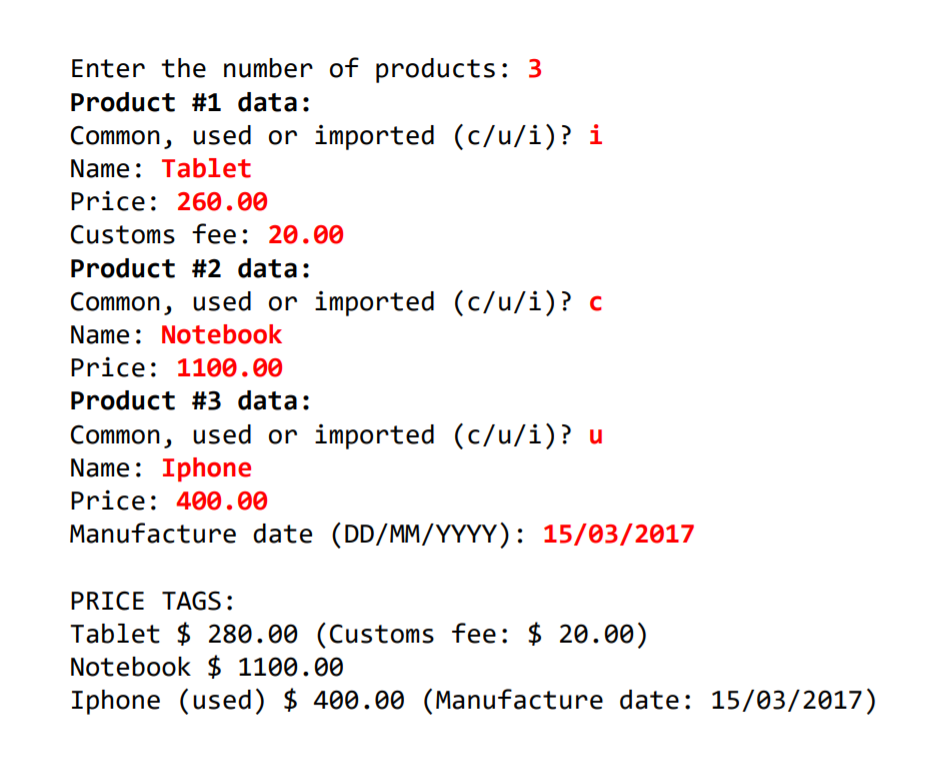Click the 'Tablet $ 280.00' price tag line
This screenshot has height=759, width=928.
pos(359,635)
